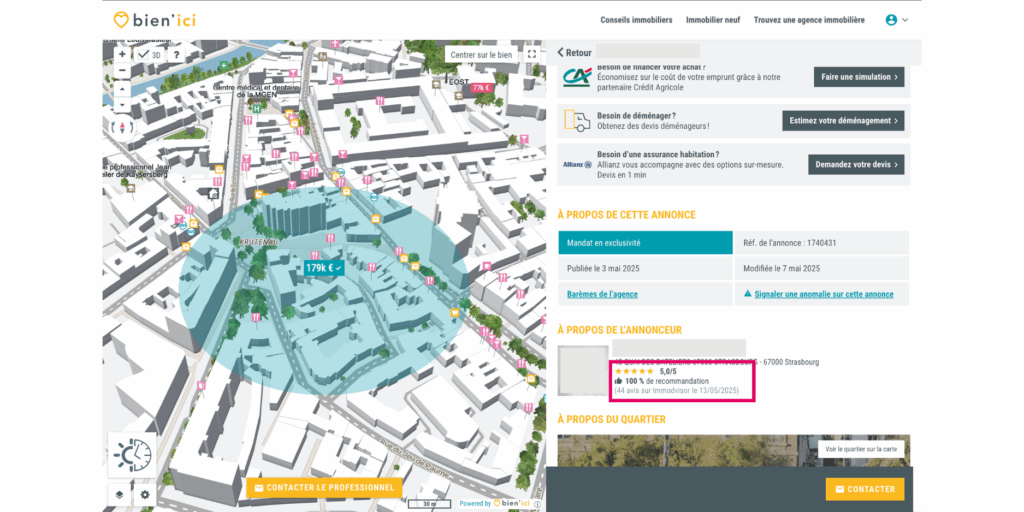The height and width of the screenshot is (512, 1024).
Task: Open the Conseils immobiliers menu
Action: click(636, 20)
